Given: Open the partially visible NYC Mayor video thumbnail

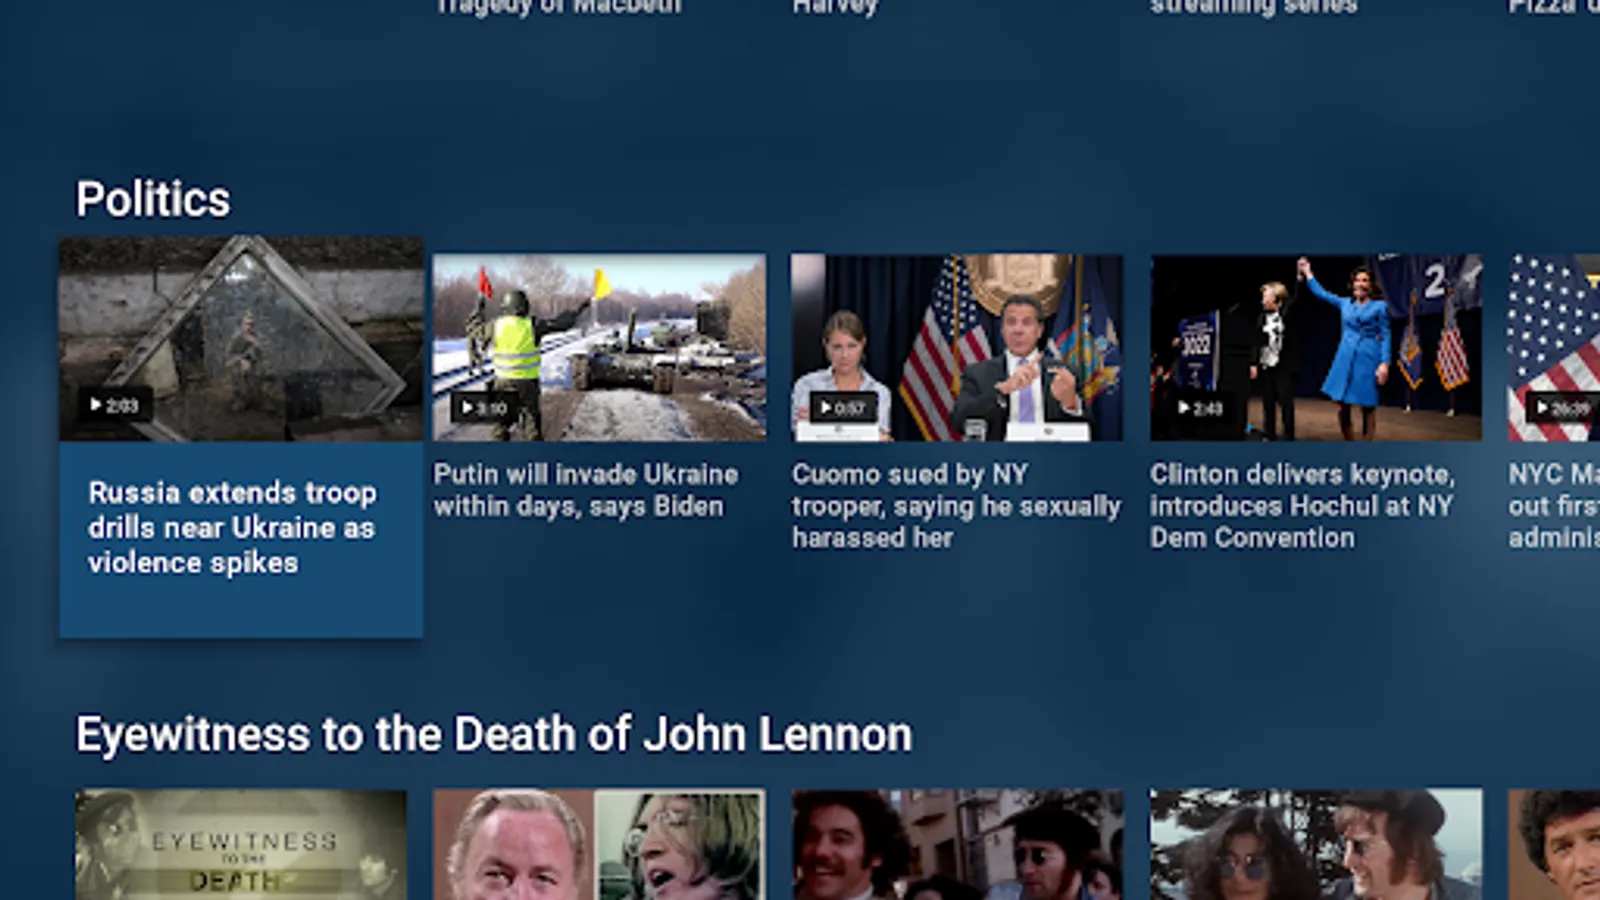Looking at the screenshot, I should point(1554,347).
